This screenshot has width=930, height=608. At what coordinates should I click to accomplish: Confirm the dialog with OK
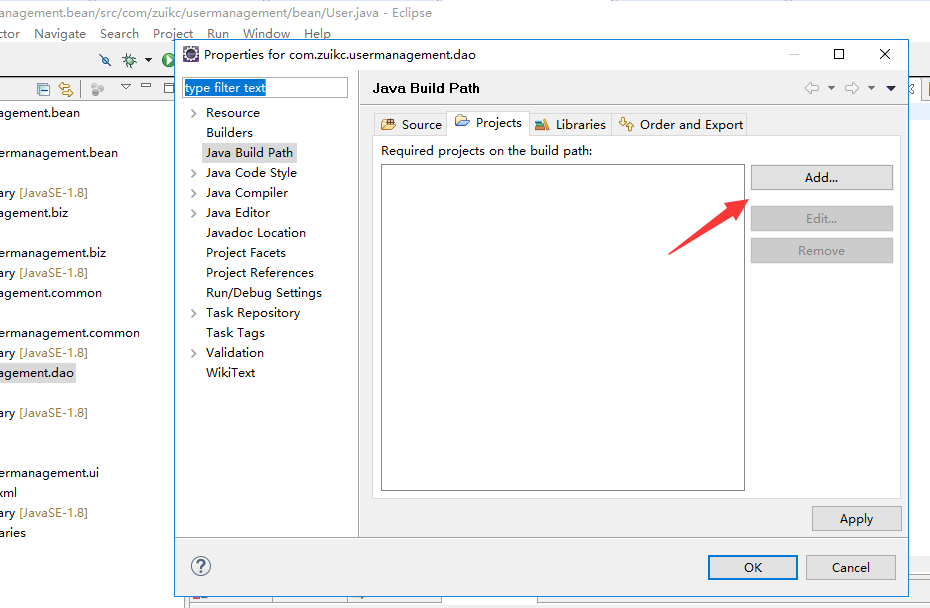coord(753,567)
